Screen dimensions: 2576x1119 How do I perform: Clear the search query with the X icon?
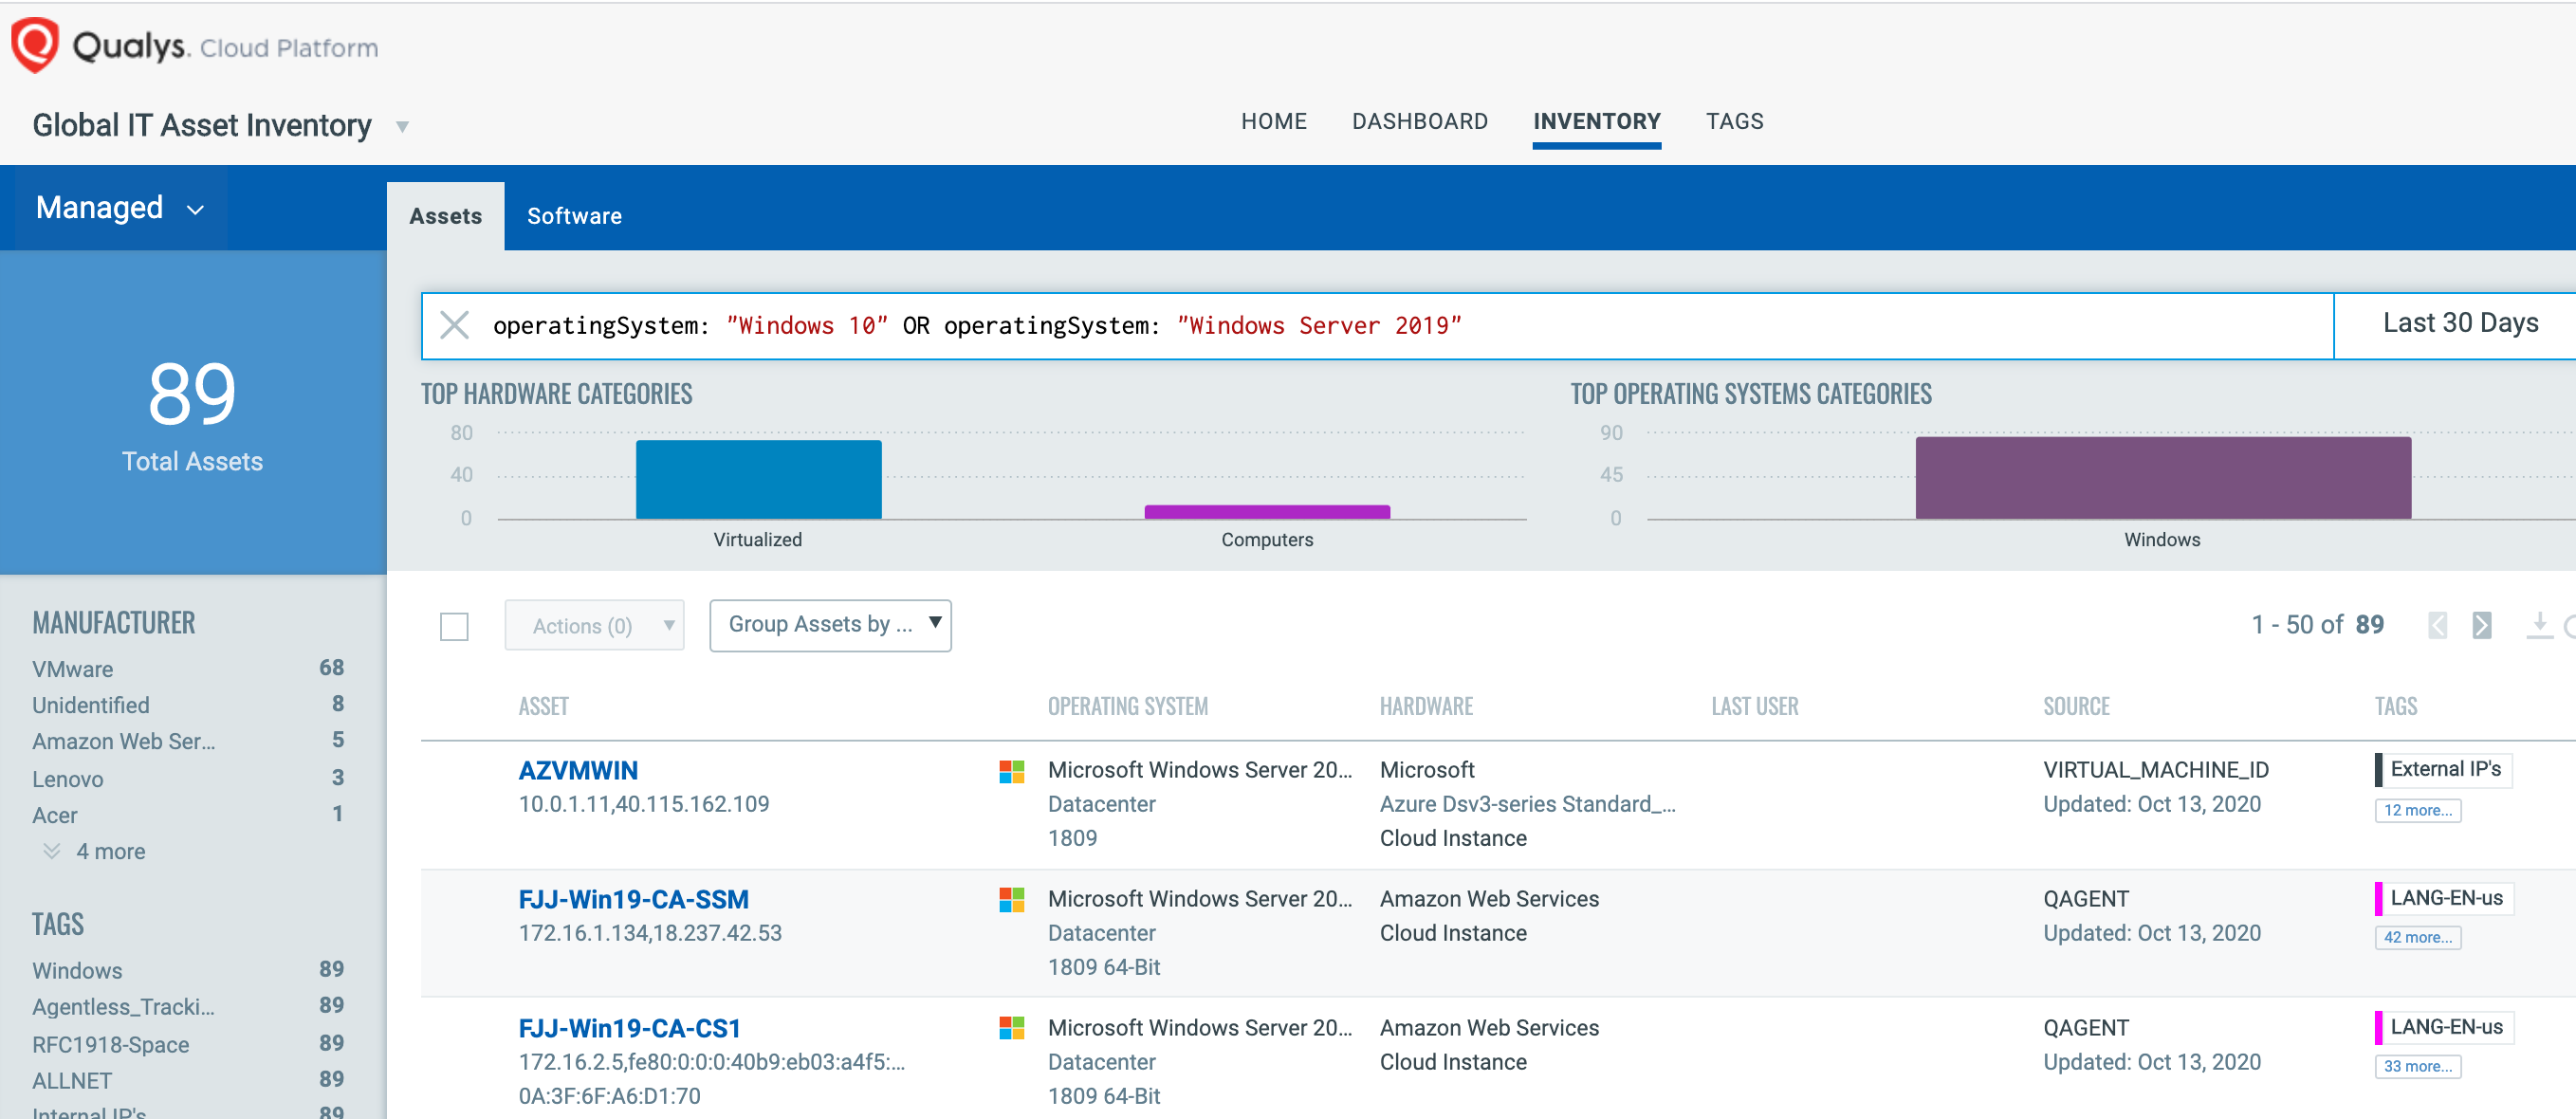point(455,325)
